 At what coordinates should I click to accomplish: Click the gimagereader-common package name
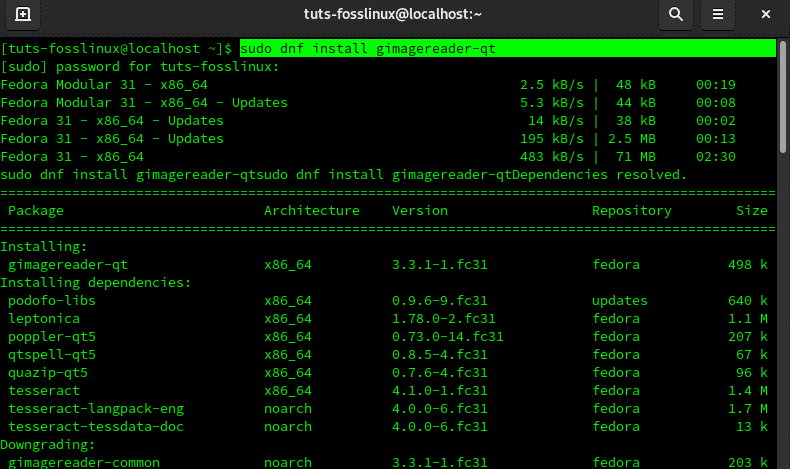click(84, 462)
